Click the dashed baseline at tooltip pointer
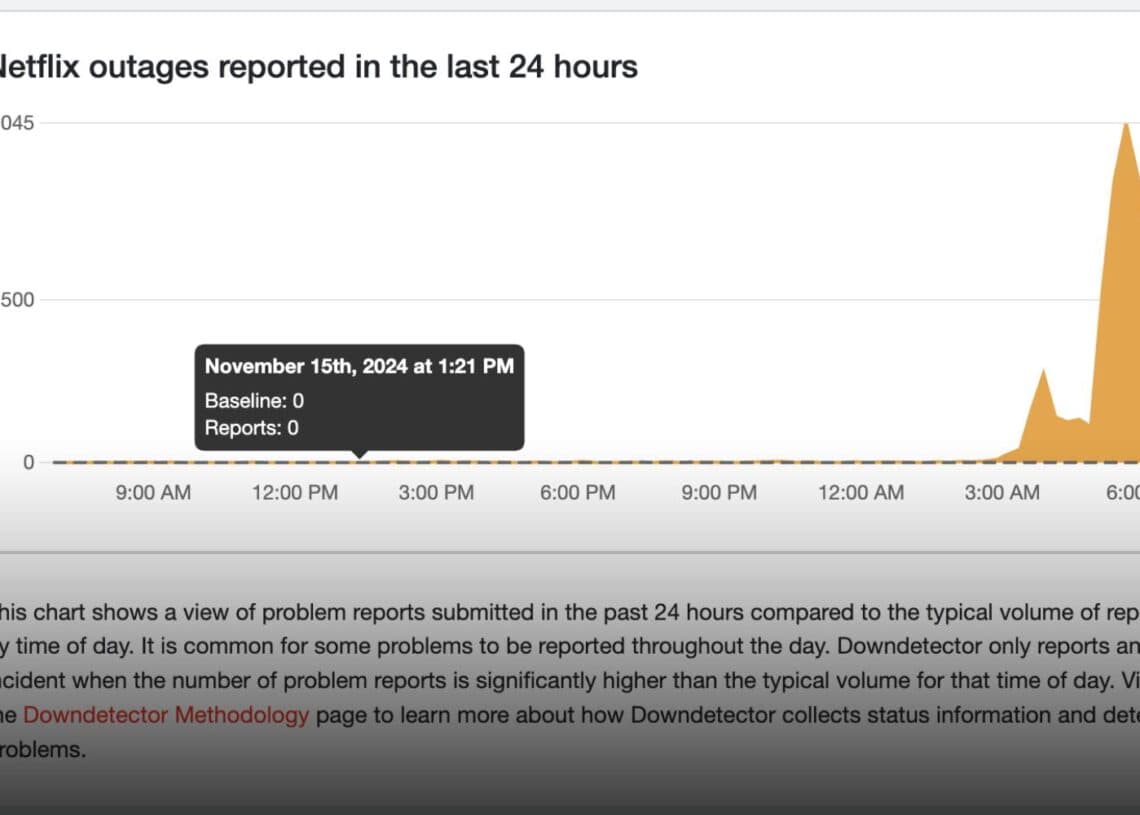This screenshot has width=1140, height=815. pos(360,462)
